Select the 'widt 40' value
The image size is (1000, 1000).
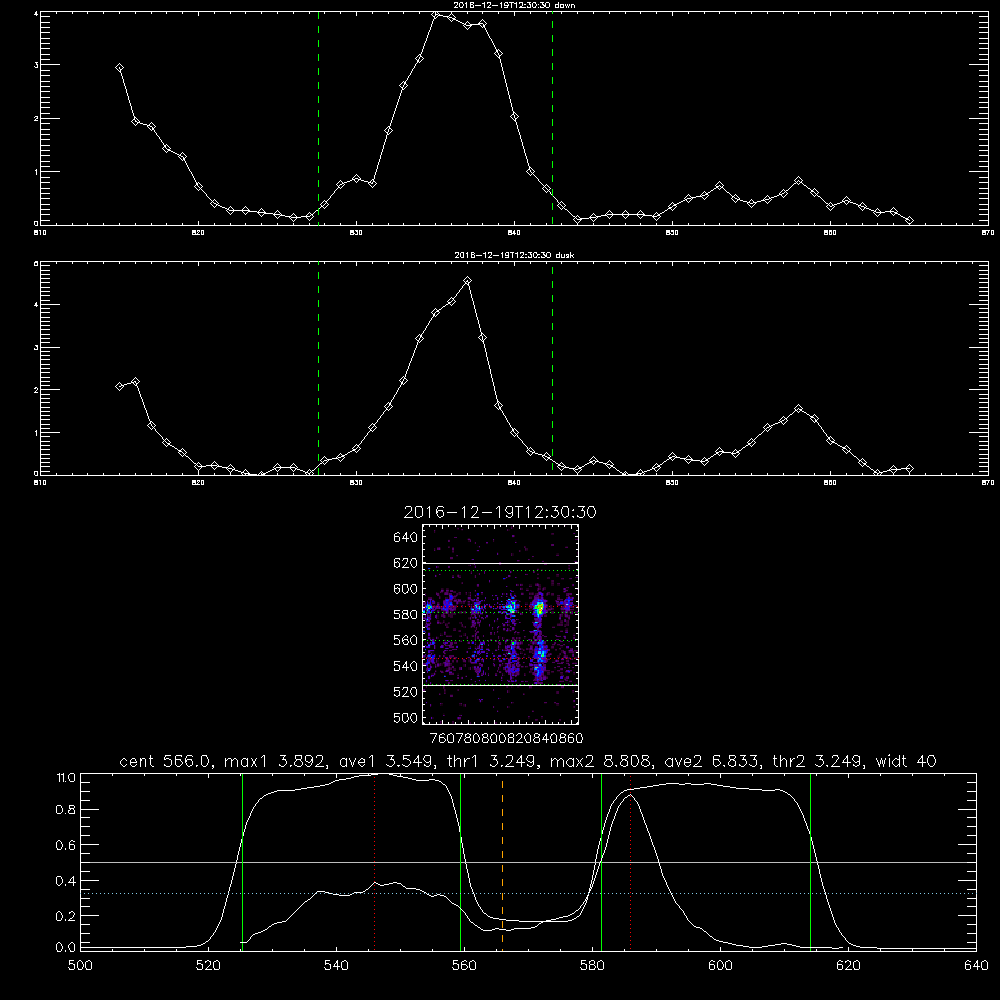(x=906, y=761)
